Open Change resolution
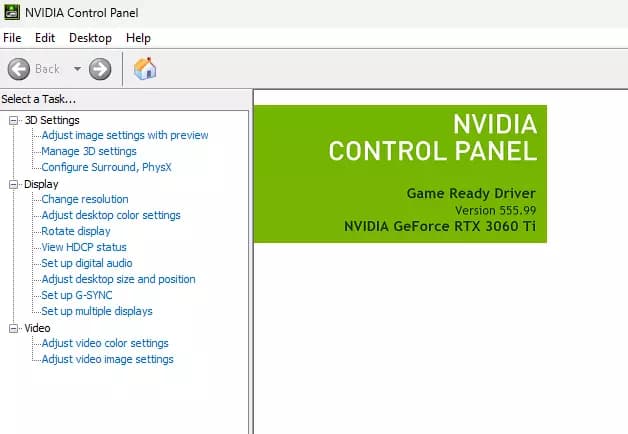The image size is (628, 434). [x=85, y=199]
